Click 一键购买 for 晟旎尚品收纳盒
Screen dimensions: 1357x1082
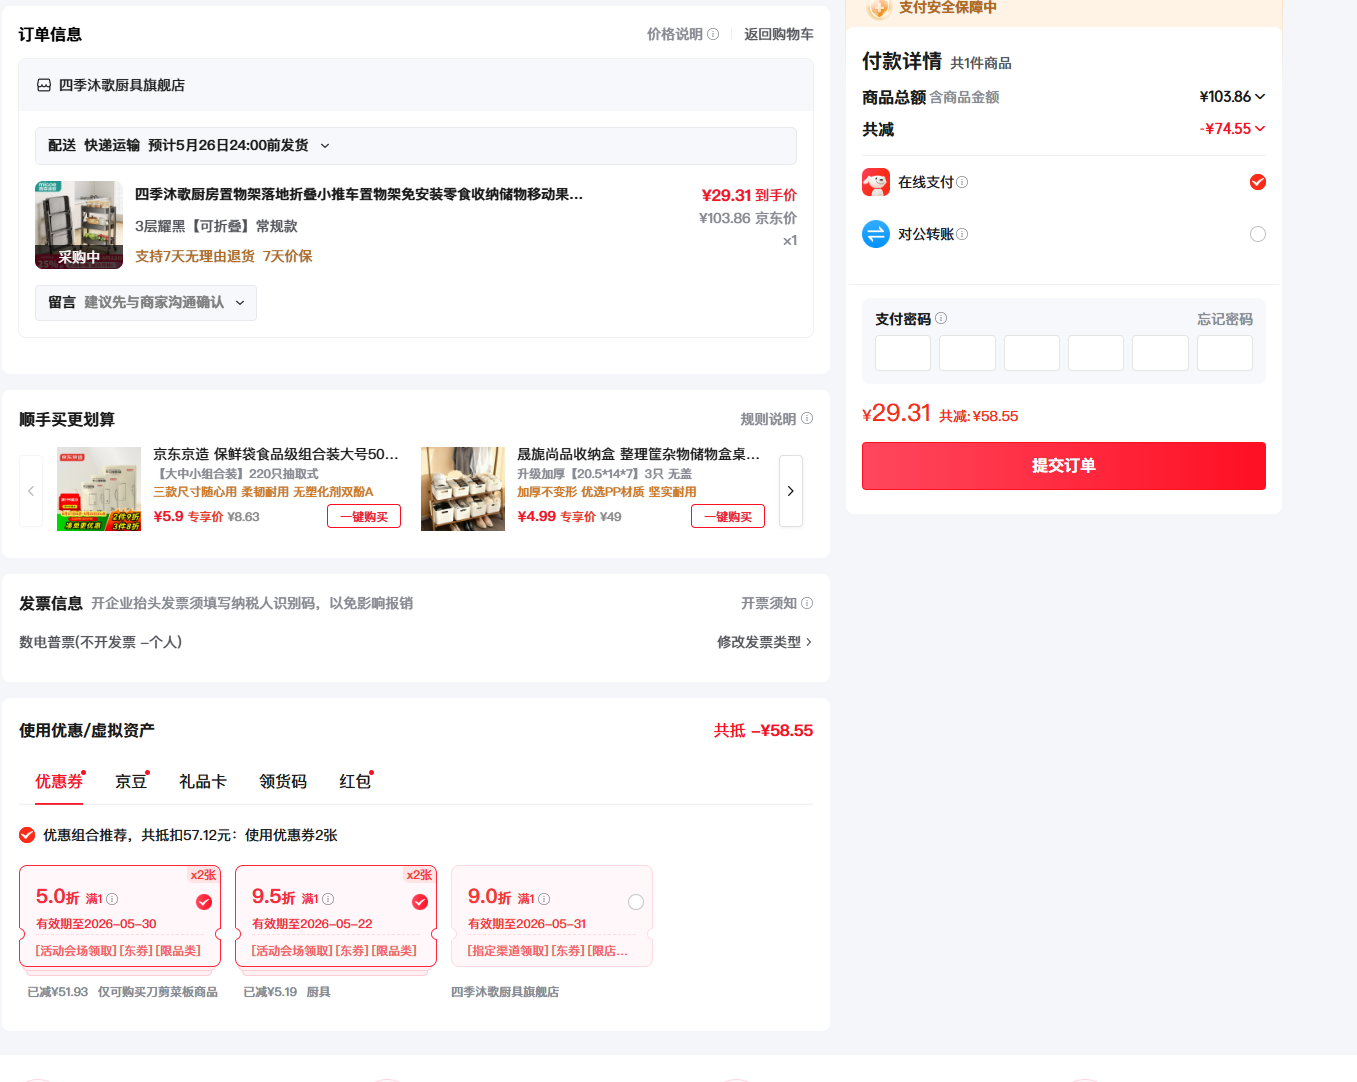728,516
